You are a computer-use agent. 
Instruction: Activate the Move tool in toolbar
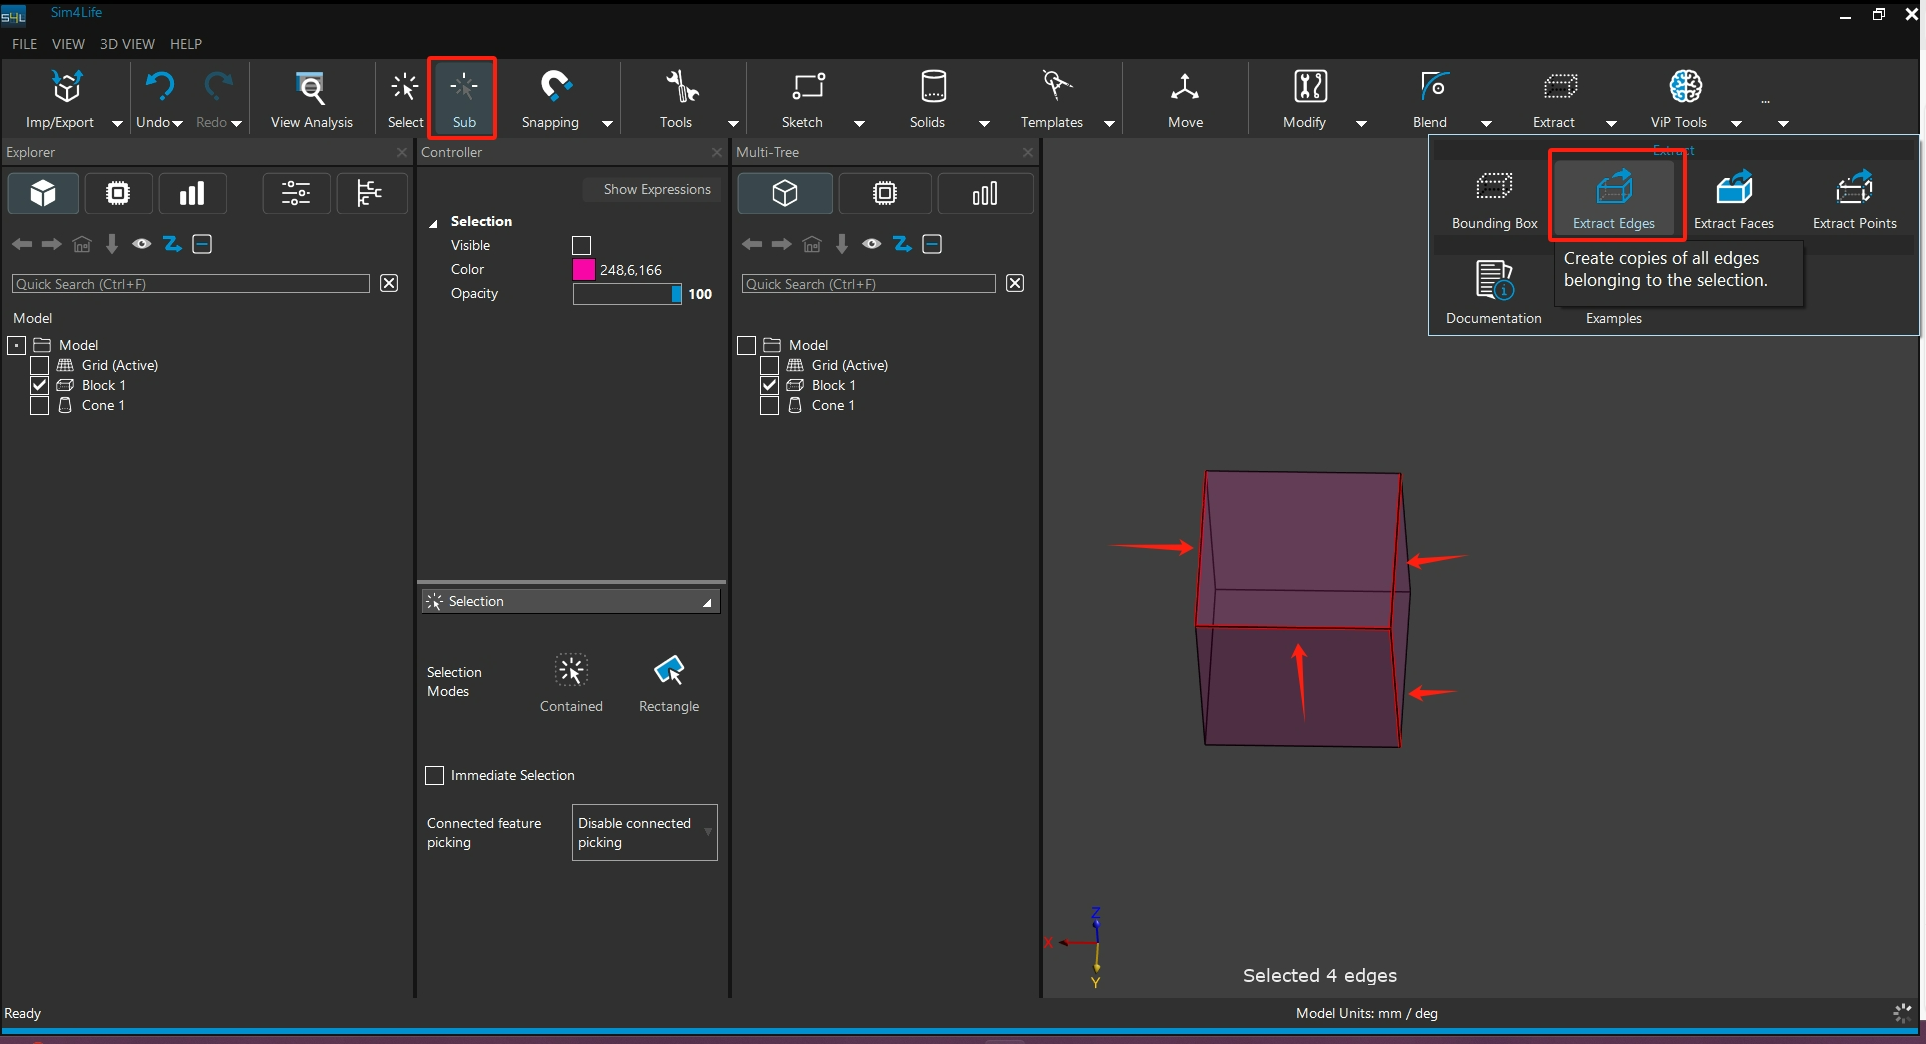coord(1185,98)
